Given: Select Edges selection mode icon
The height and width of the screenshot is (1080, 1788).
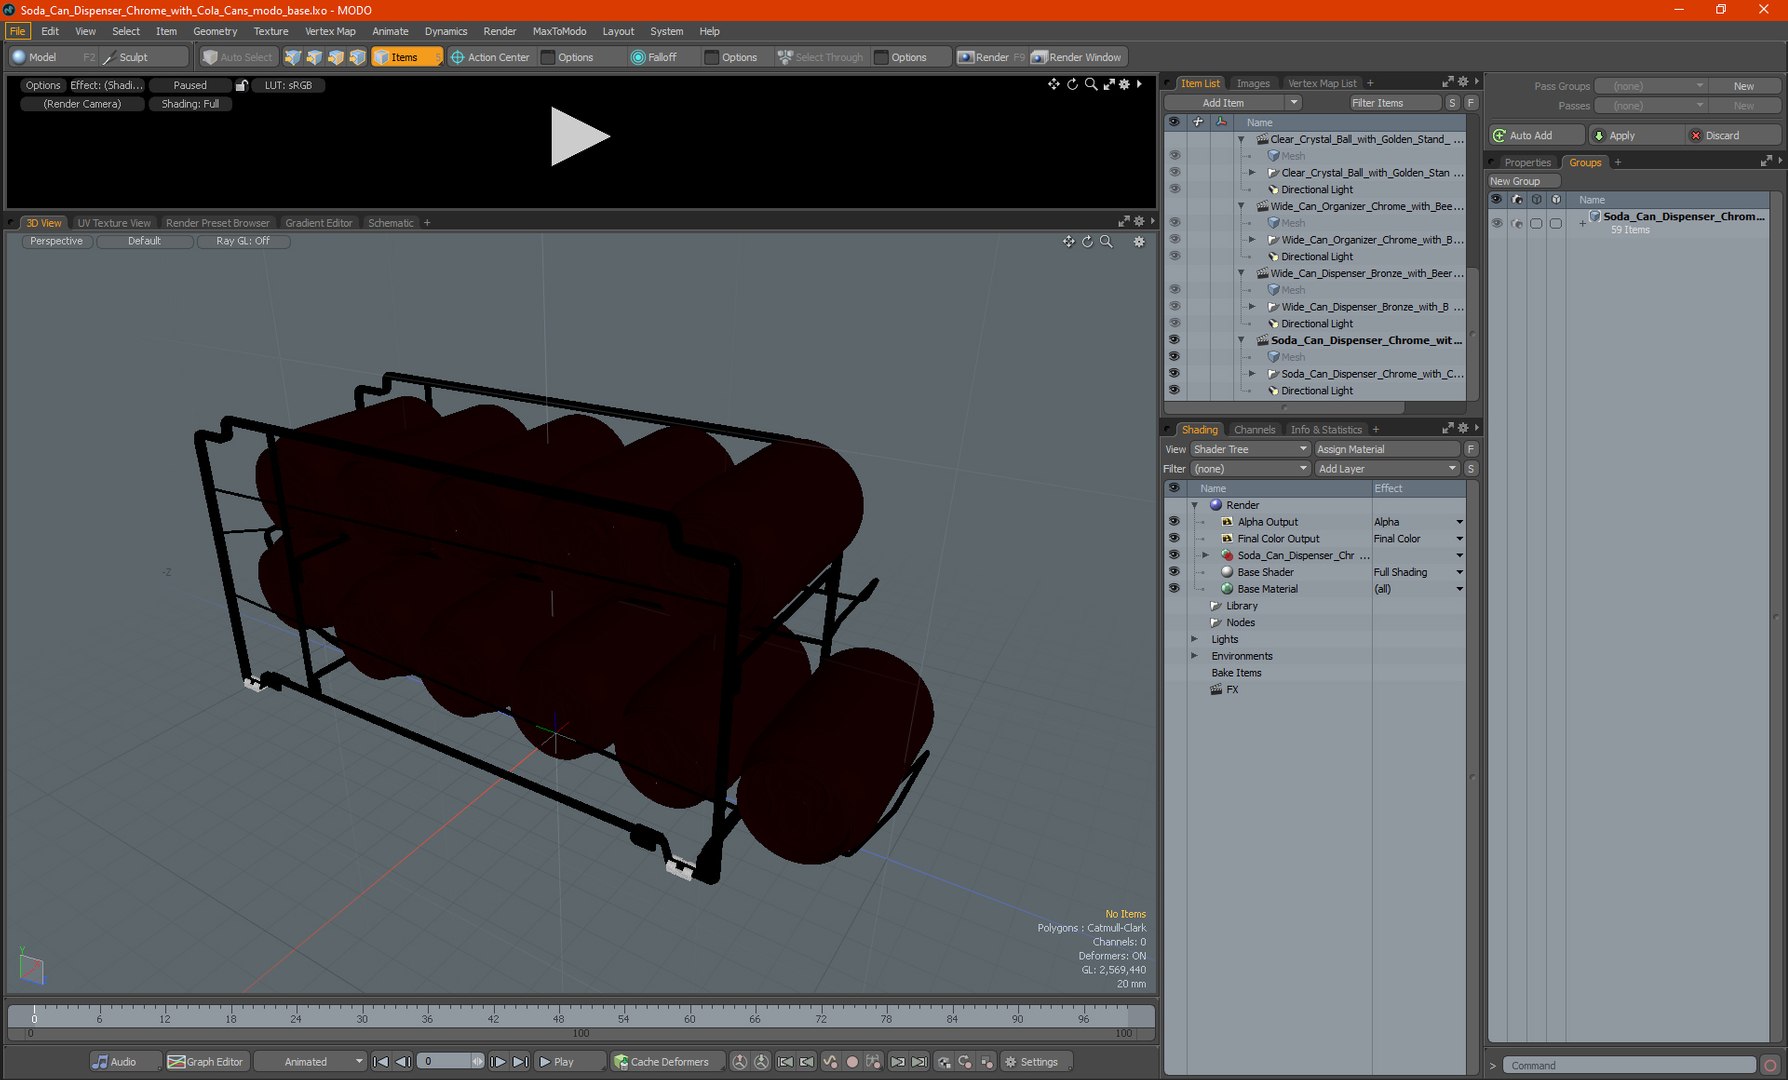Looking at the screenshot, I should pyautogui.click(x=314, y=57).
